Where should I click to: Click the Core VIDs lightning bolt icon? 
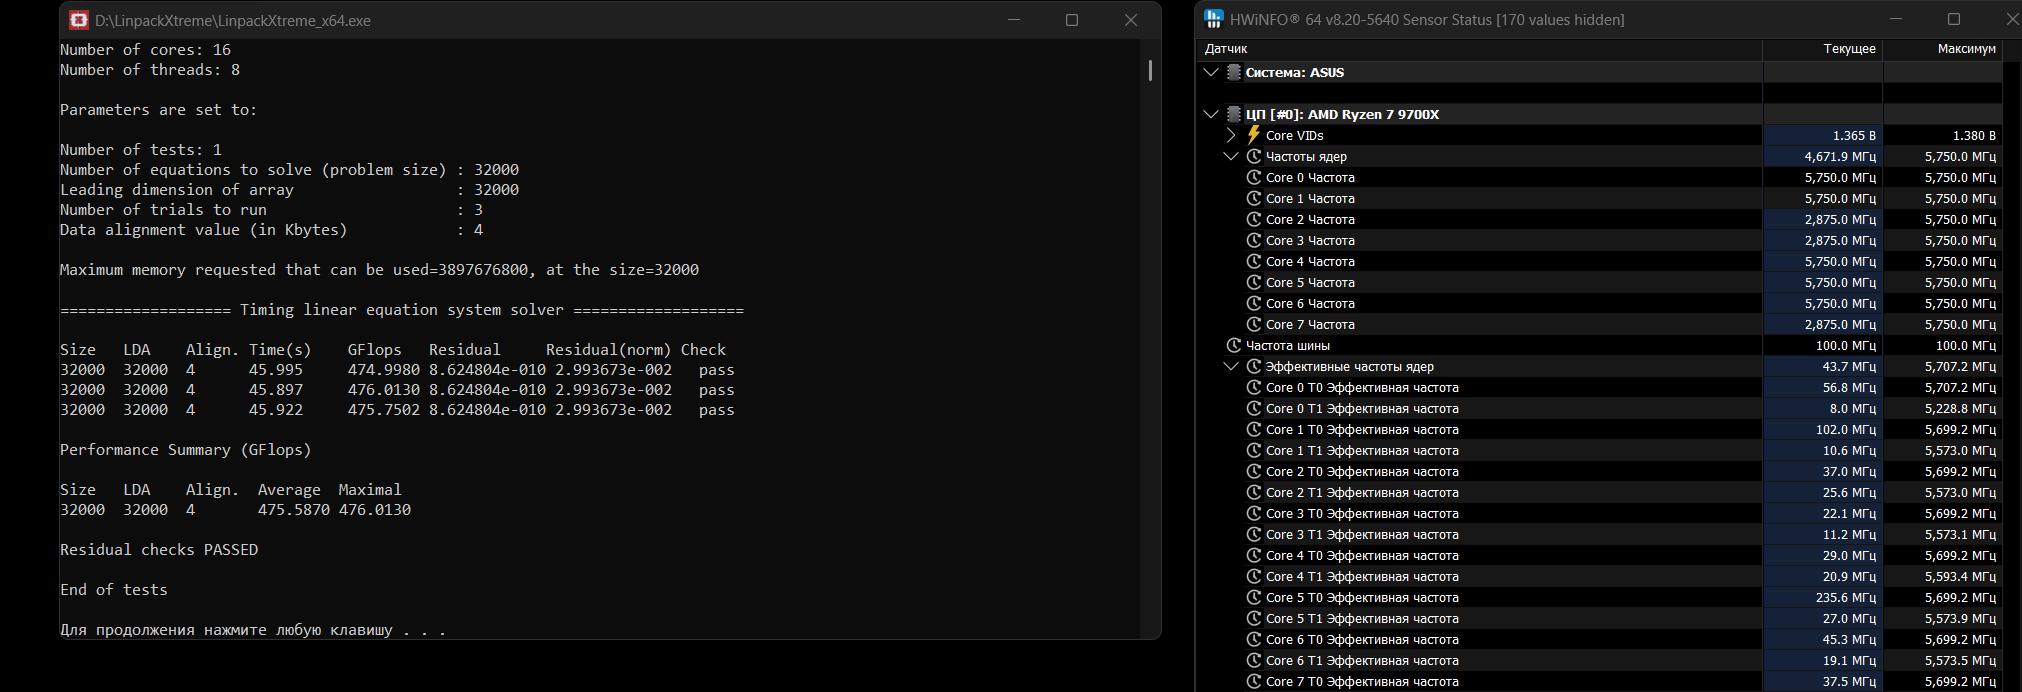[x=1254, y=135]
